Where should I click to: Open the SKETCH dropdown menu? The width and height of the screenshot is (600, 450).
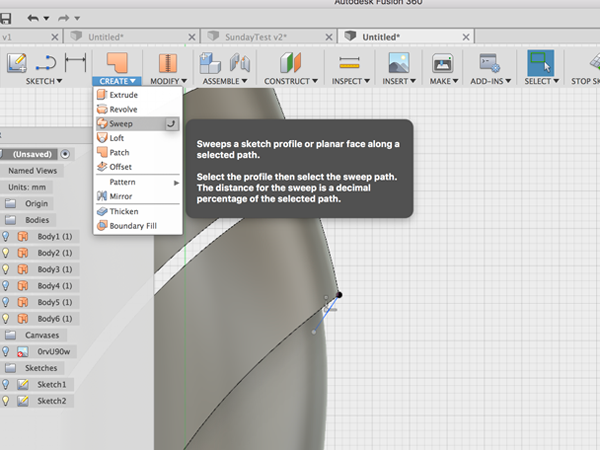point(44,81)
